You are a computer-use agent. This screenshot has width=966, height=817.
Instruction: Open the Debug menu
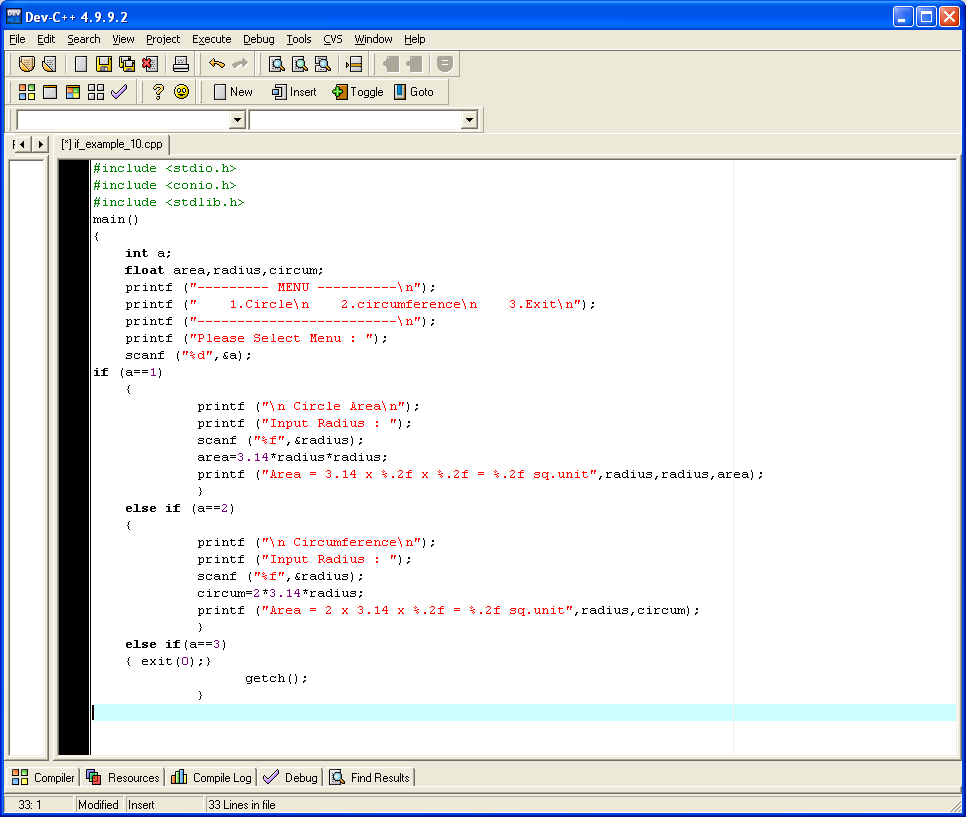[259, 39]
